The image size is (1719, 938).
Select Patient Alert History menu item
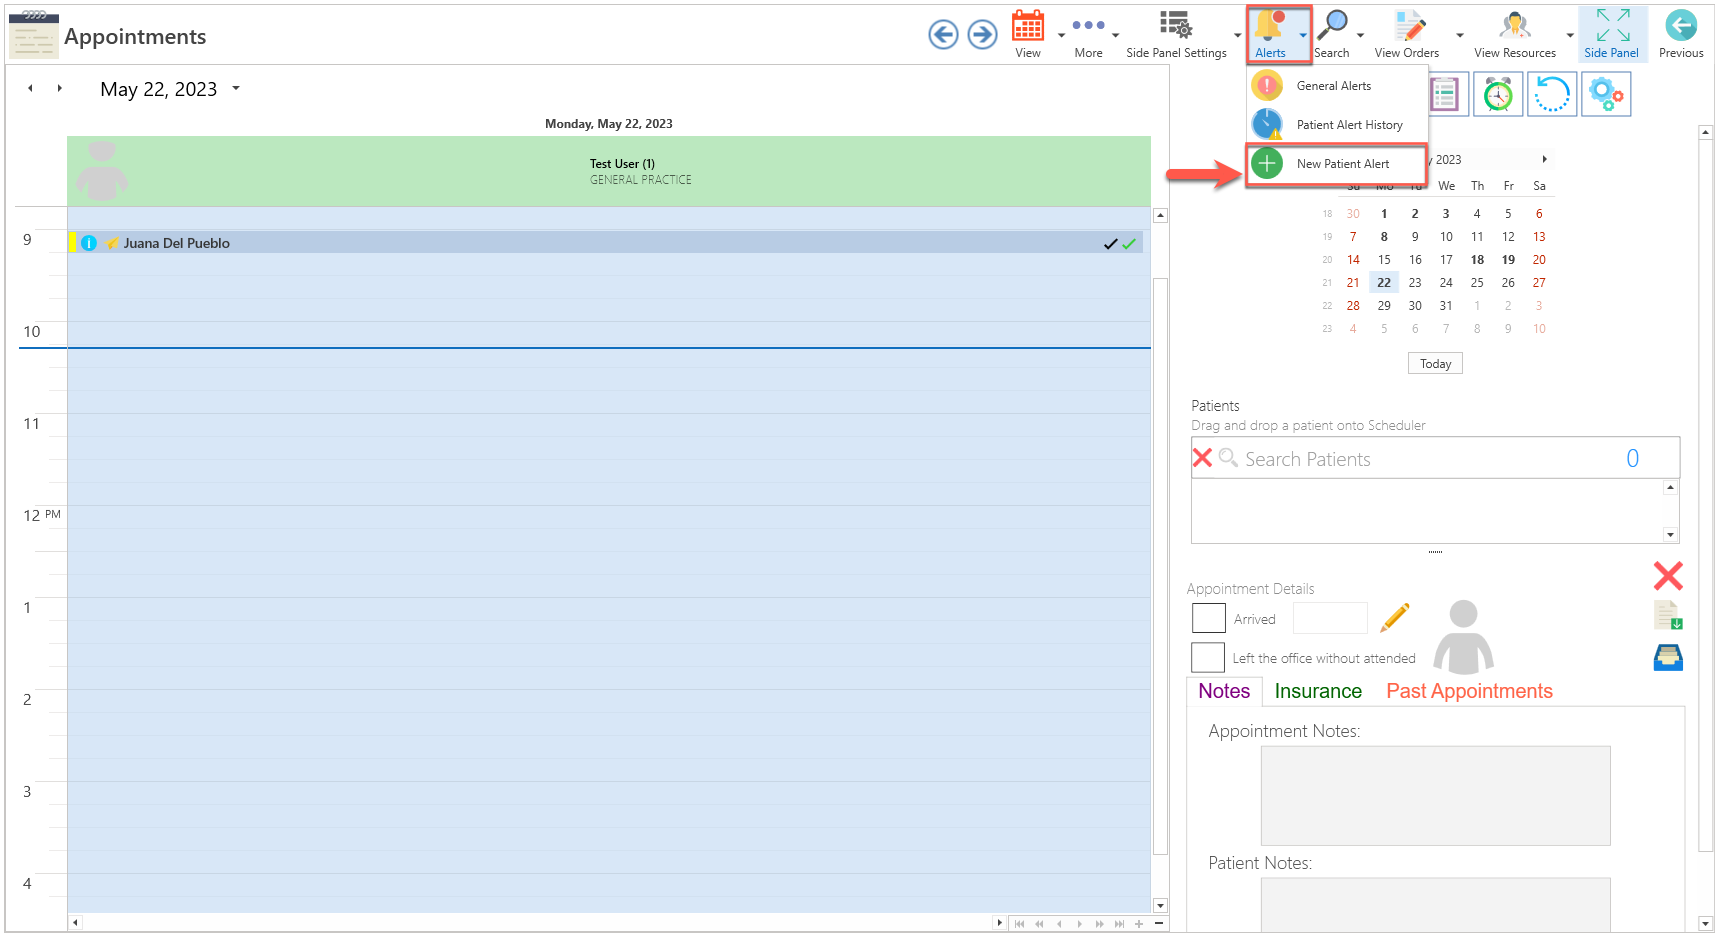pos(1337,125)
